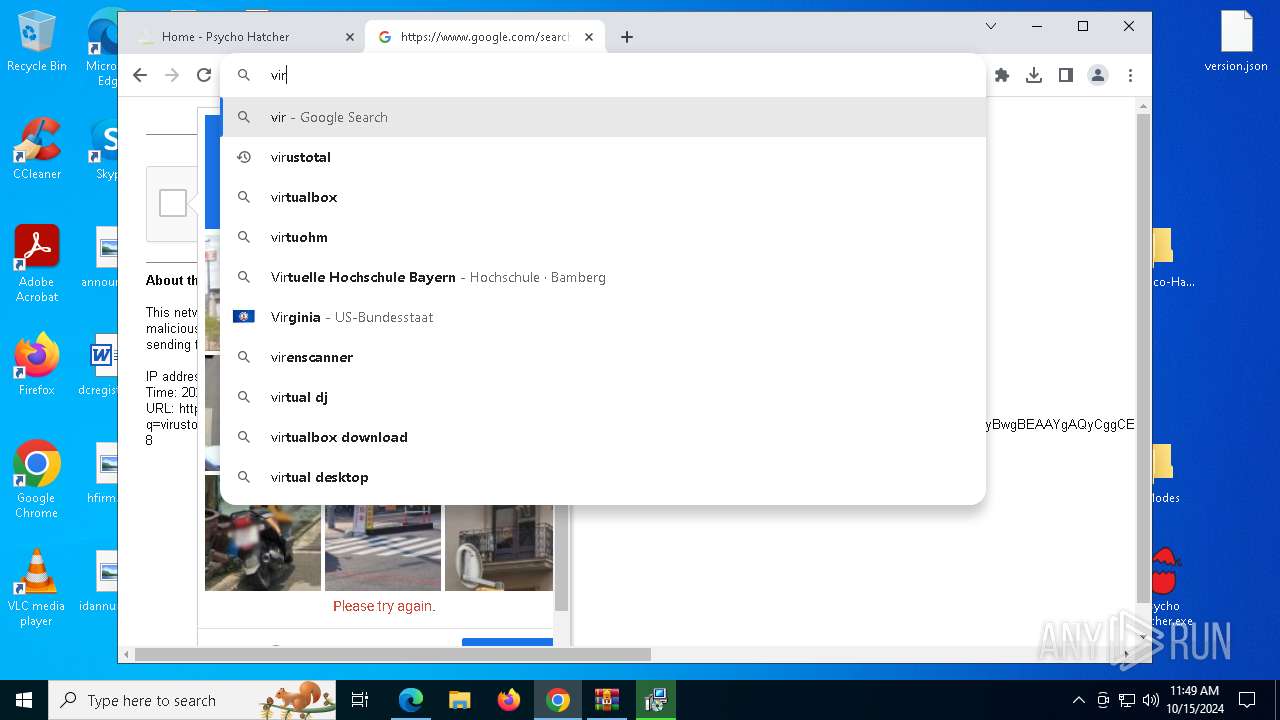Click the browser's horizontal scrollbar
Viewport: 1280px width, 720px height.
392,654
